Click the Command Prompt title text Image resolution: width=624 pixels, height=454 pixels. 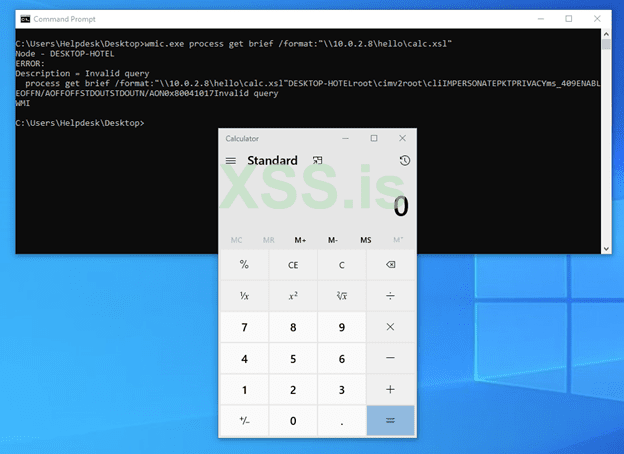(64, 19)
